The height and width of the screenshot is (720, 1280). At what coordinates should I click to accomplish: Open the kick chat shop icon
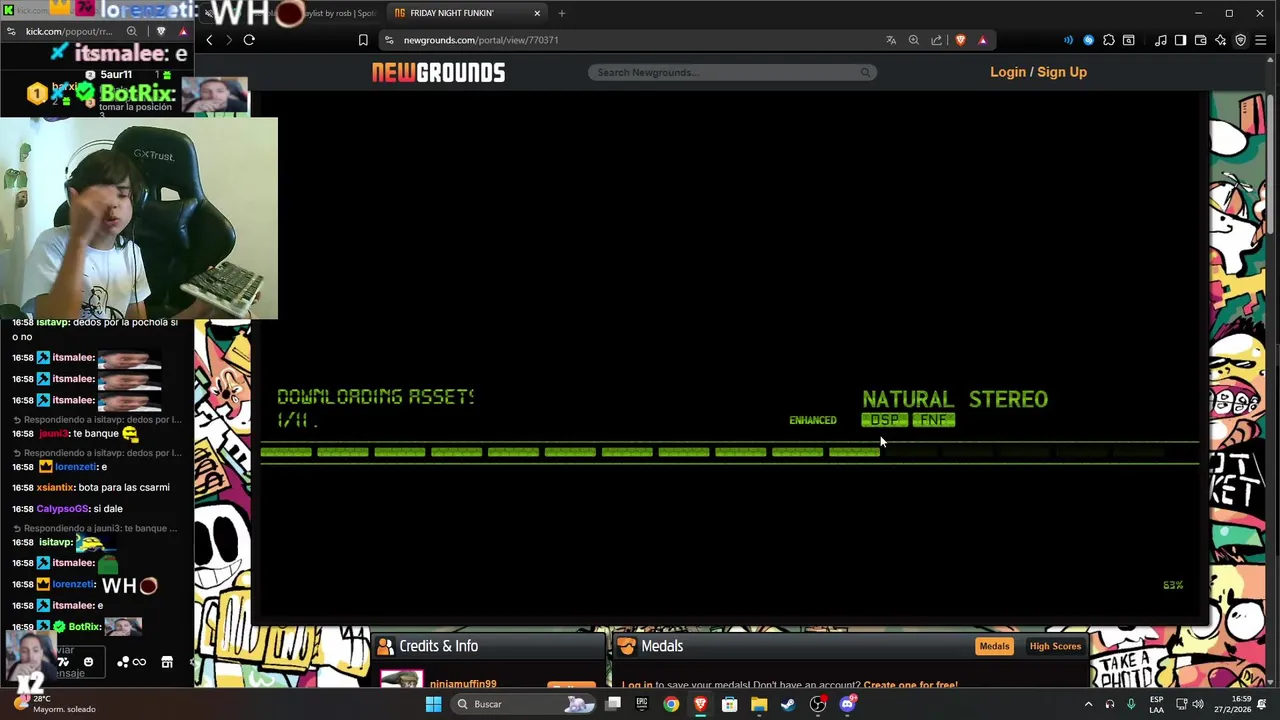(x=167, y=662)
